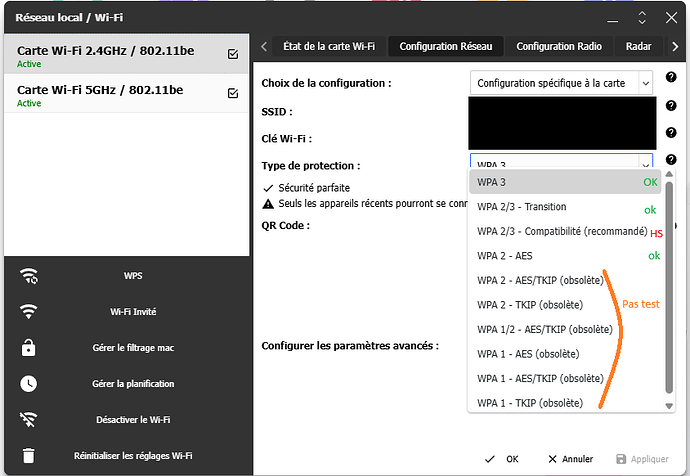Toggle checkbox for Carte Wi-Fi 2.4GHz
The width and height of the screenshot is (690, 476).
coord(233,54)
